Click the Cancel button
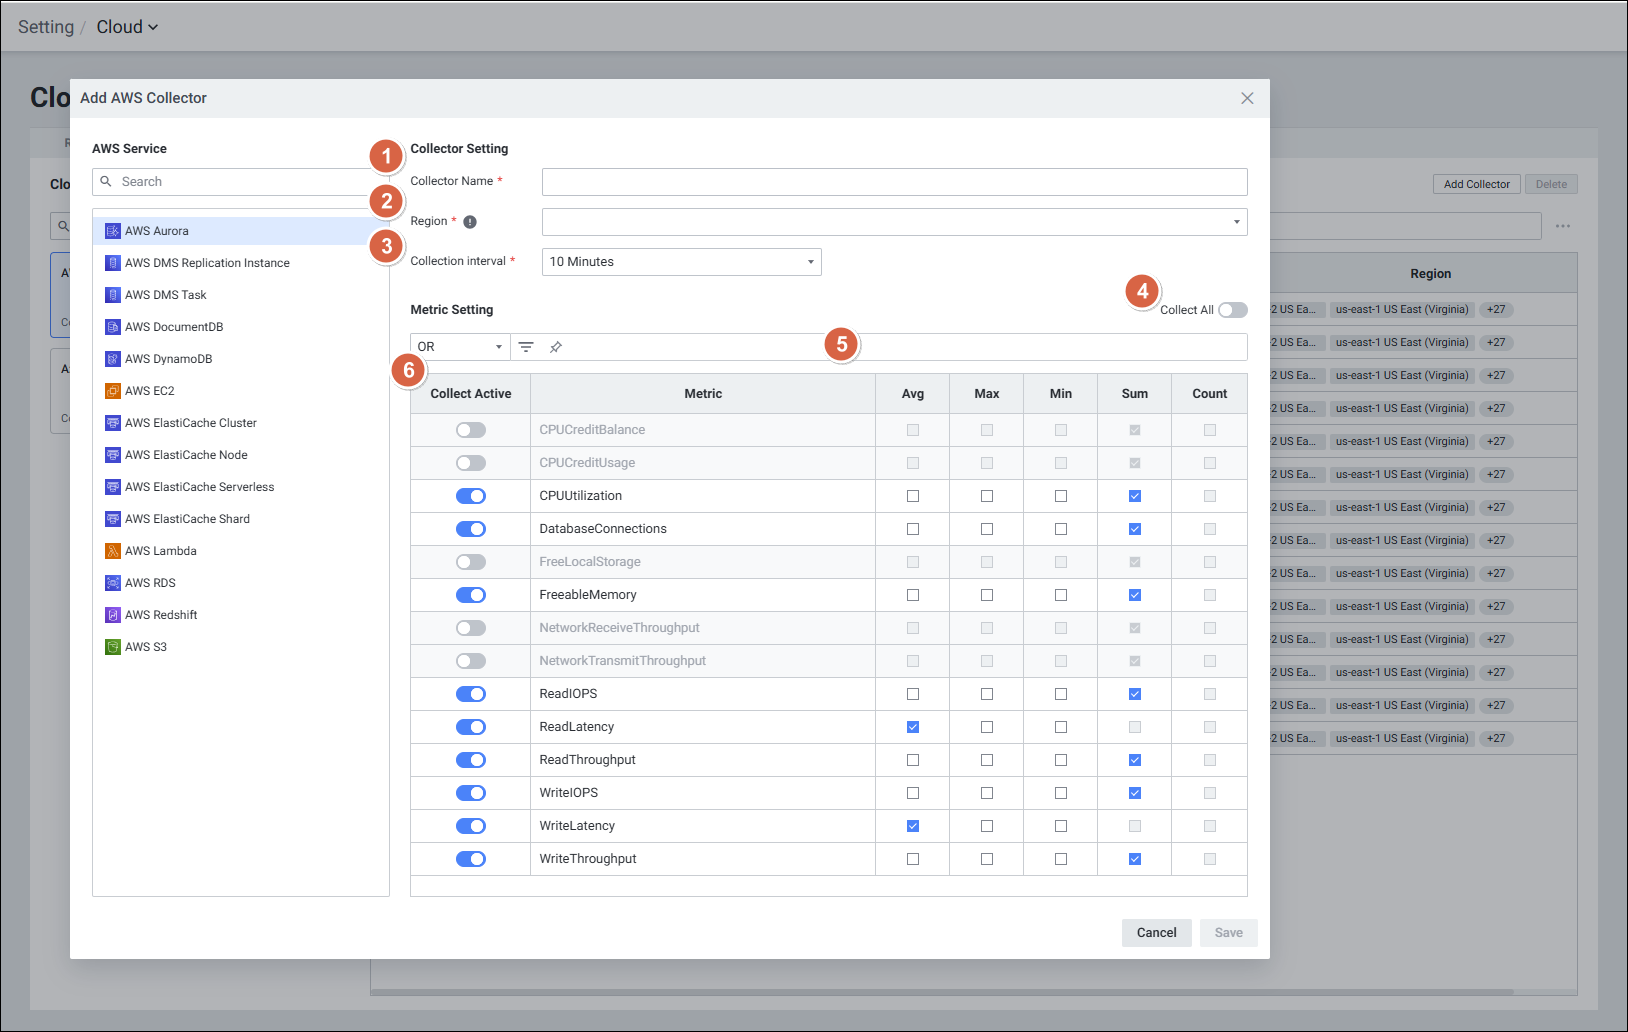Viewport: 1628px width, 1032px height. 1156,933
